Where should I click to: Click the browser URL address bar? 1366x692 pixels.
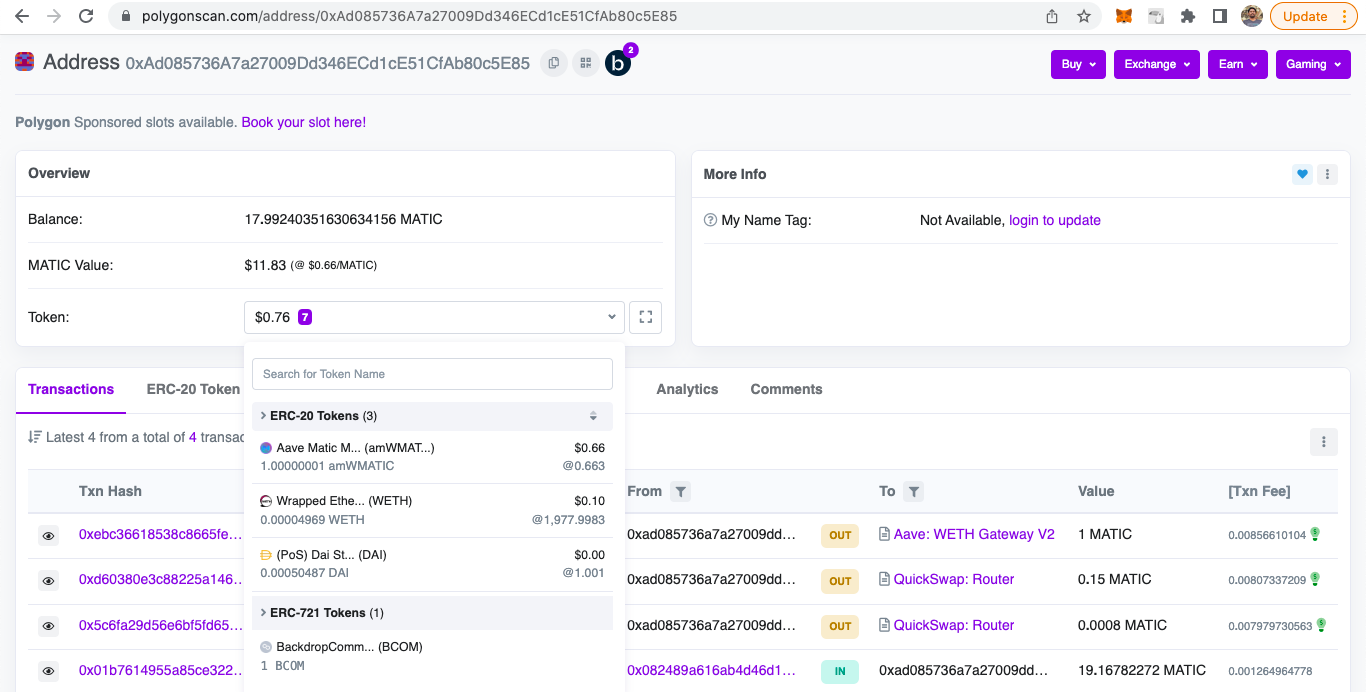click(x=580, y=16)
